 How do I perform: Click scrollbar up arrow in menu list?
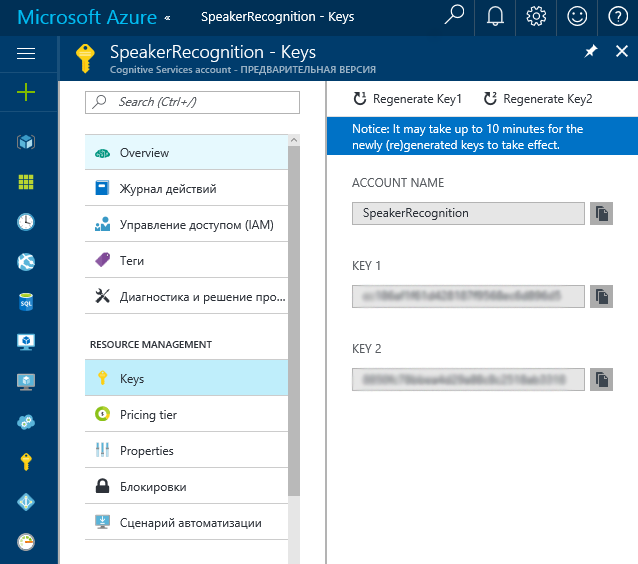pyautogui.click(x=294, y=140)
